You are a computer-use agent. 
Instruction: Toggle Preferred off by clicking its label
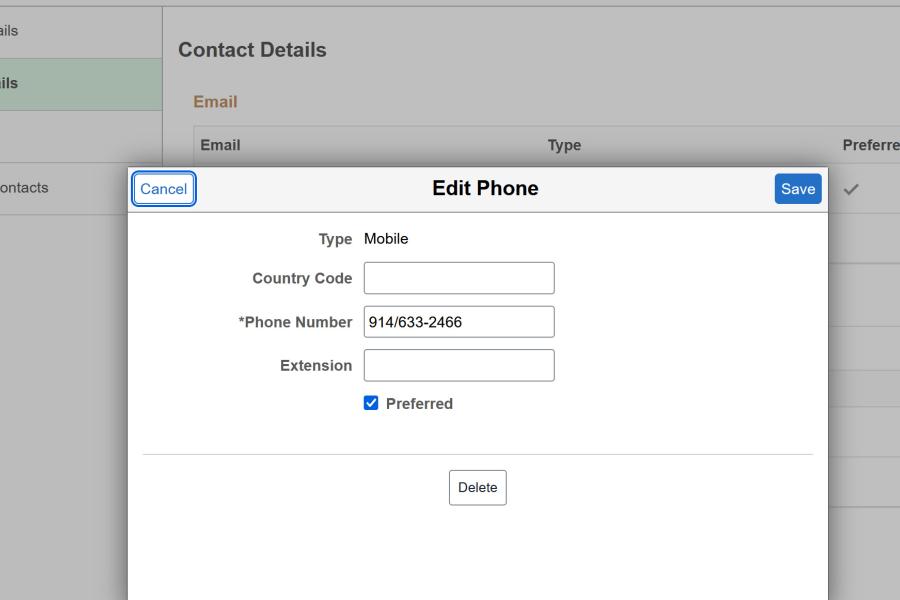click(417, 403)
